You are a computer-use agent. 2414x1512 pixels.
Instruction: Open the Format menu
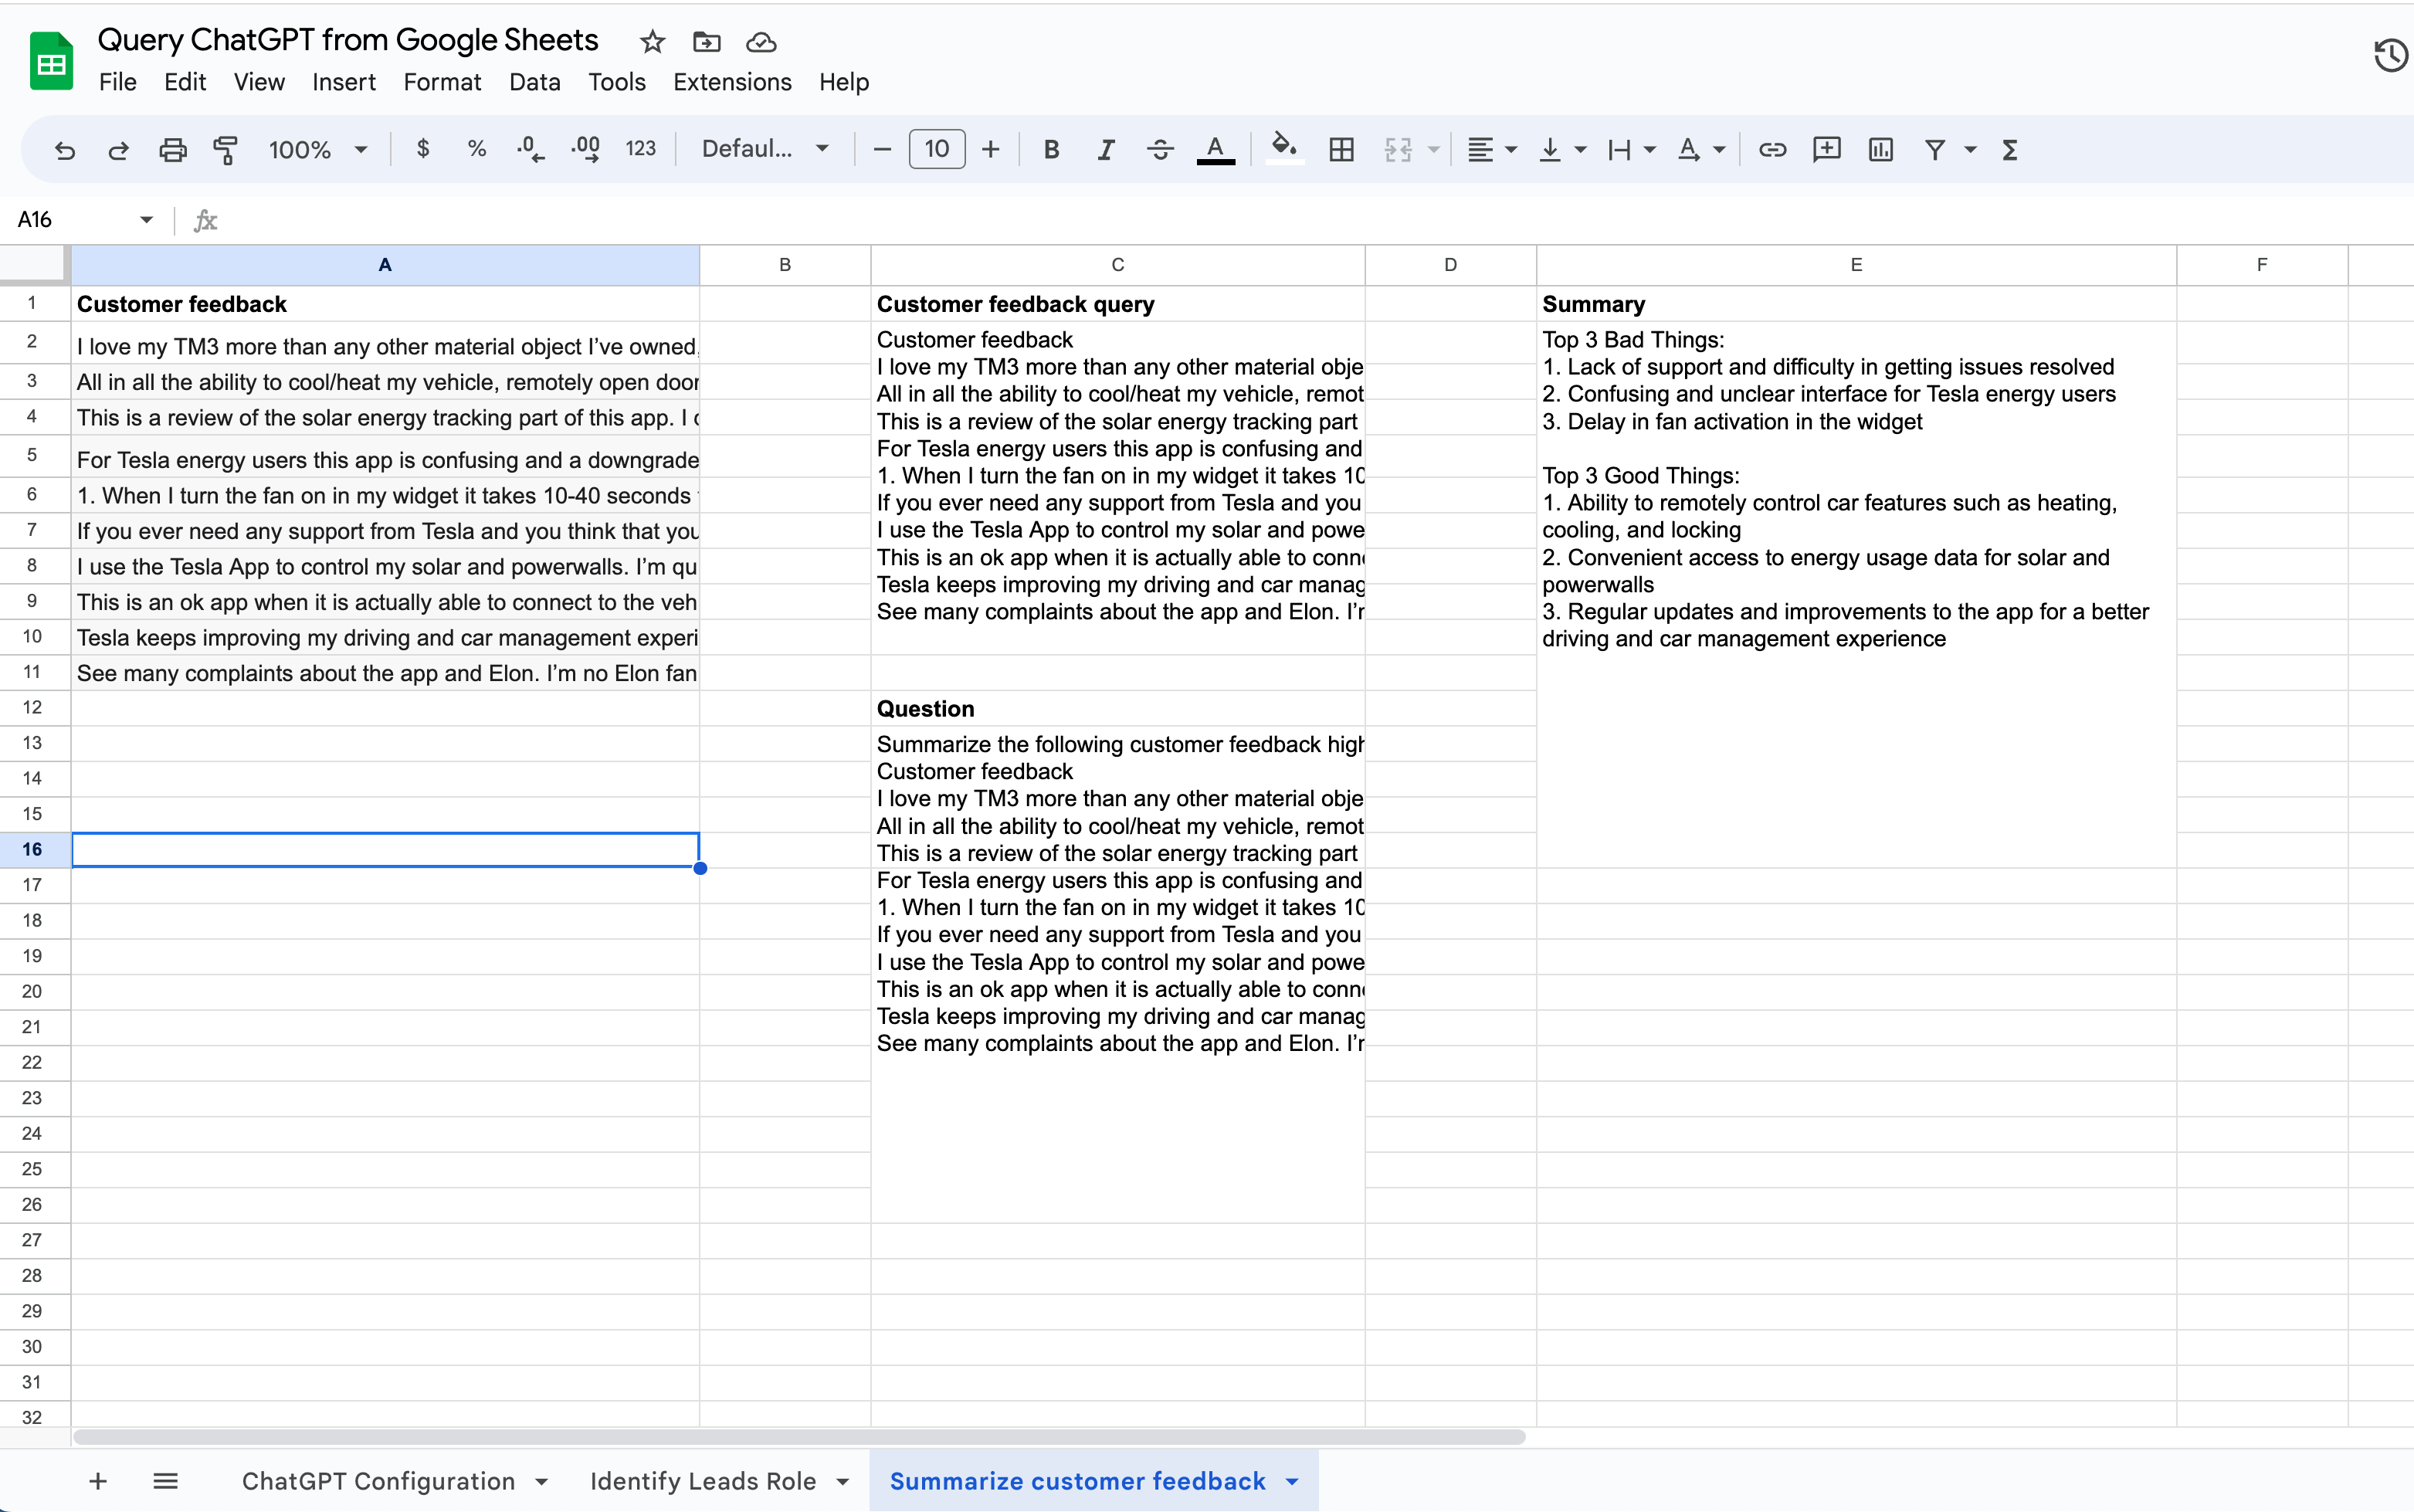442,82
